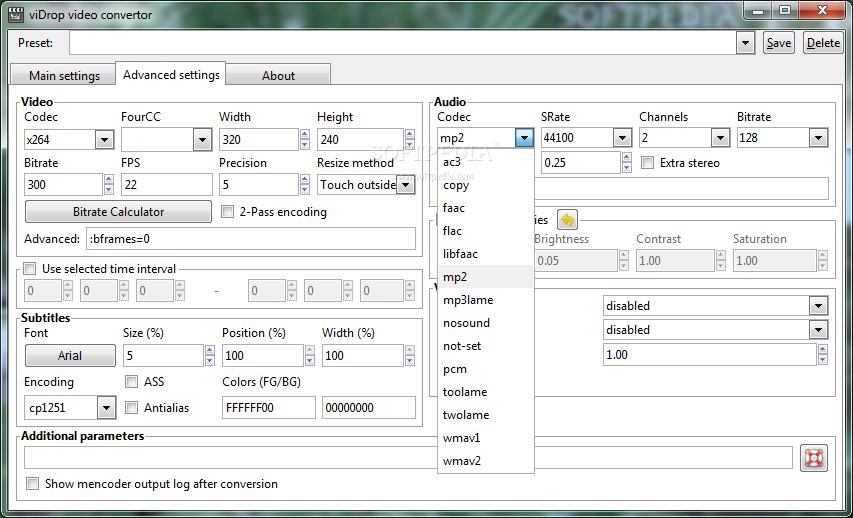Viewport: 853px width, 518px height.
Task: Decrease subtitle Position stepper
Action: [x=310, y=360]
